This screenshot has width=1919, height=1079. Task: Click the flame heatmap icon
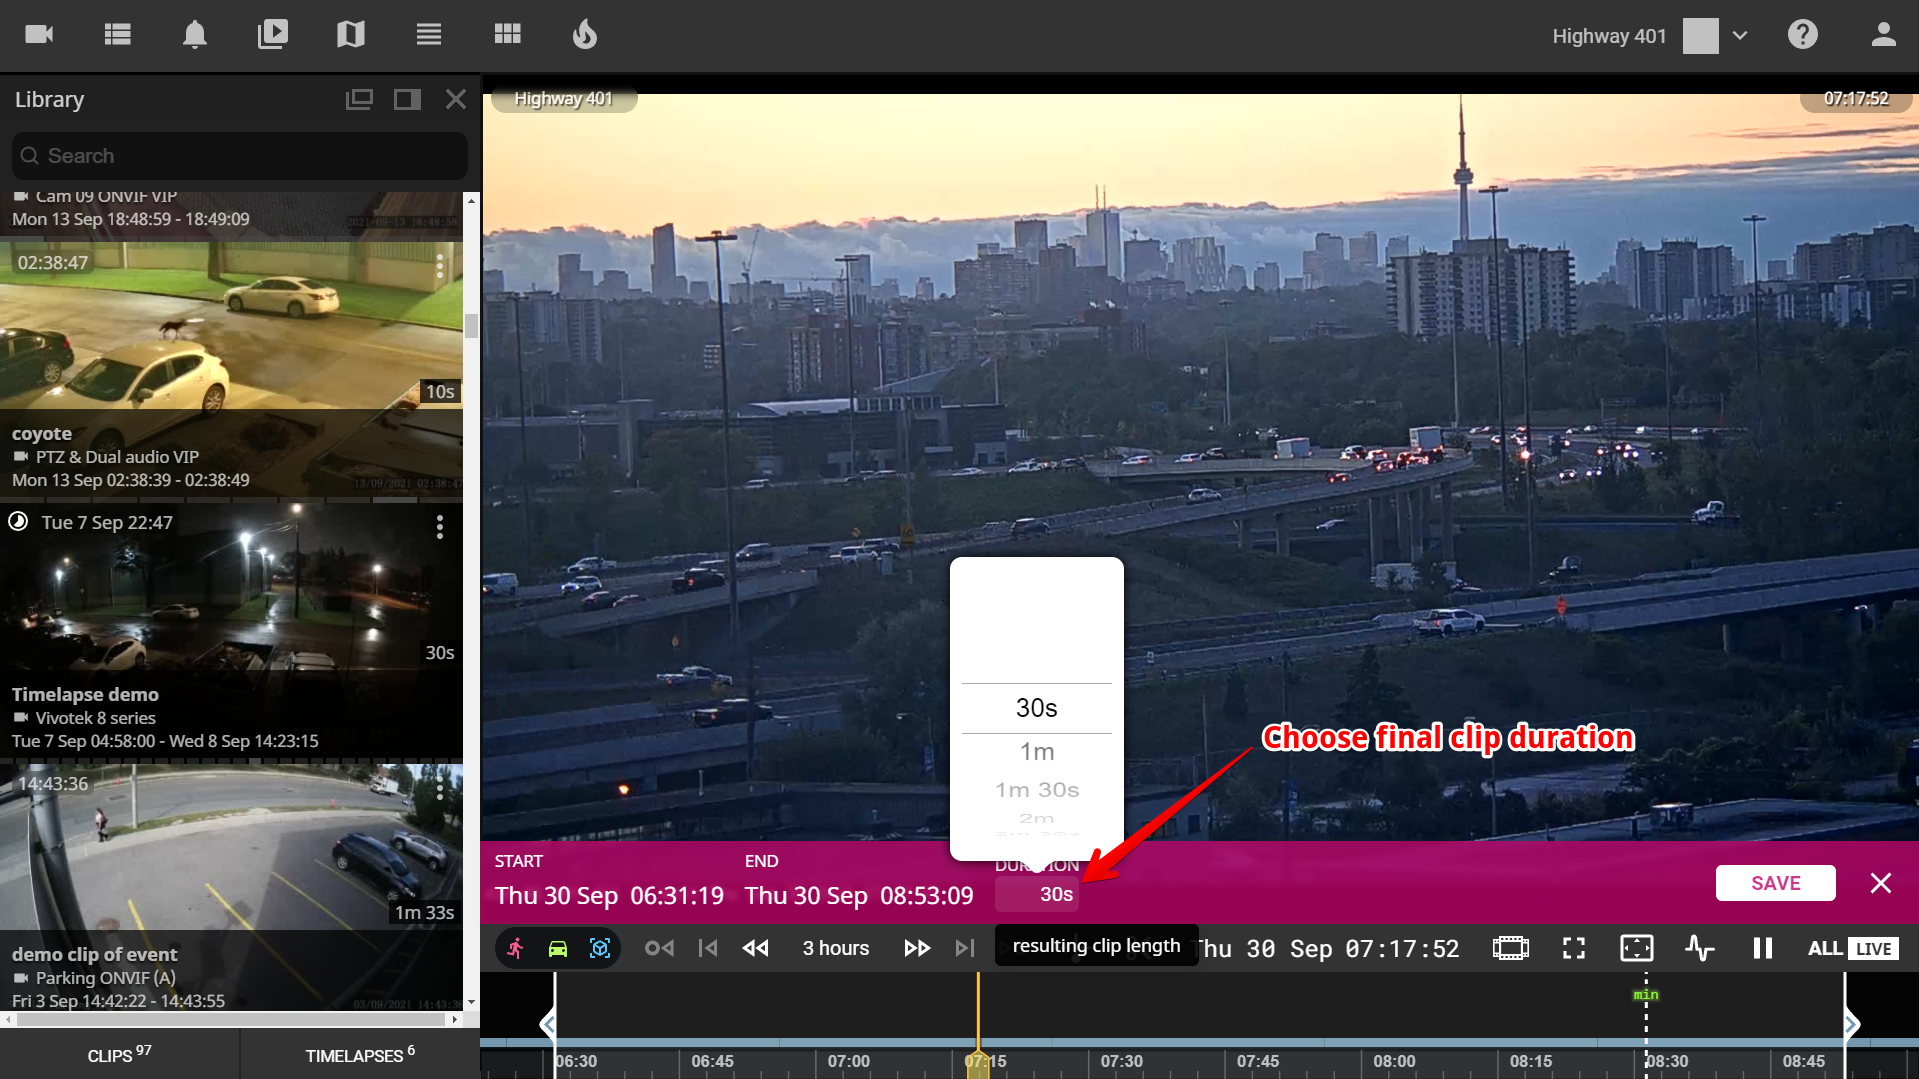click(584, 35)
